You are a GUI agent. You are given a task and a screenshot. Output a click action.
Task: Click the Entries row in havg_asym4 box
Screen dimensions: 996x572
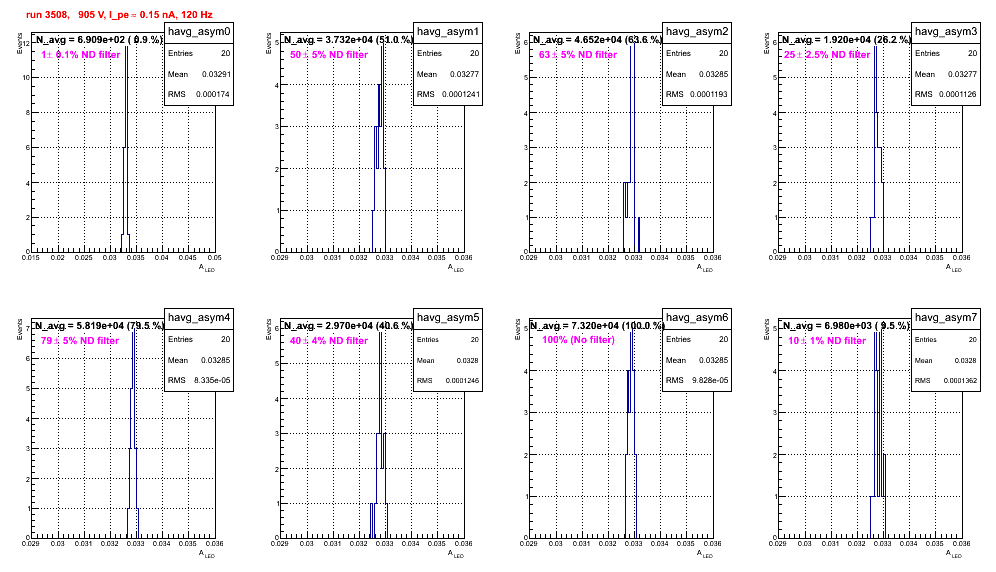[199, 339]
